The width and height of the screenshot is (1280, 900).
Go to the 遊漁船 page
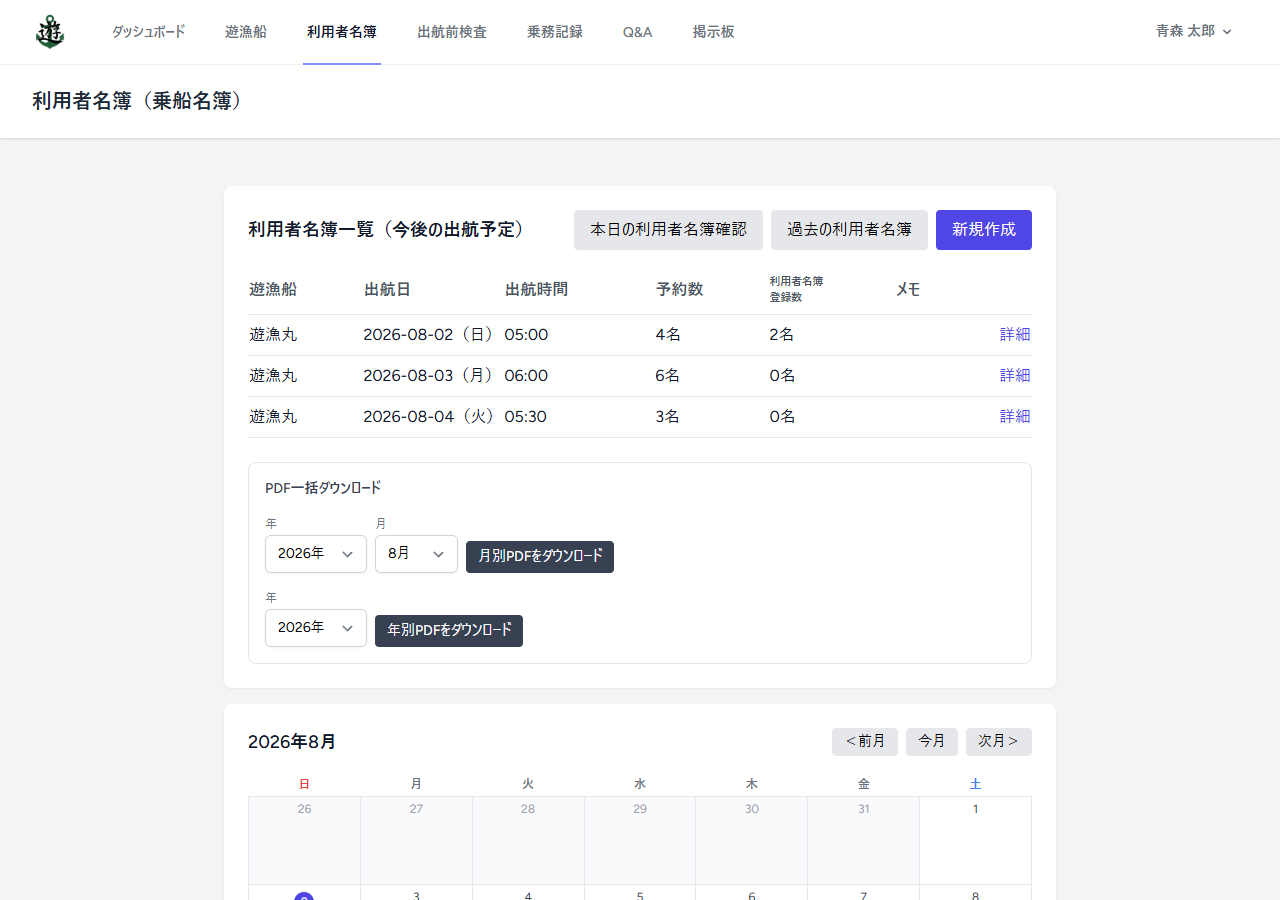click(x=246, y=32)
